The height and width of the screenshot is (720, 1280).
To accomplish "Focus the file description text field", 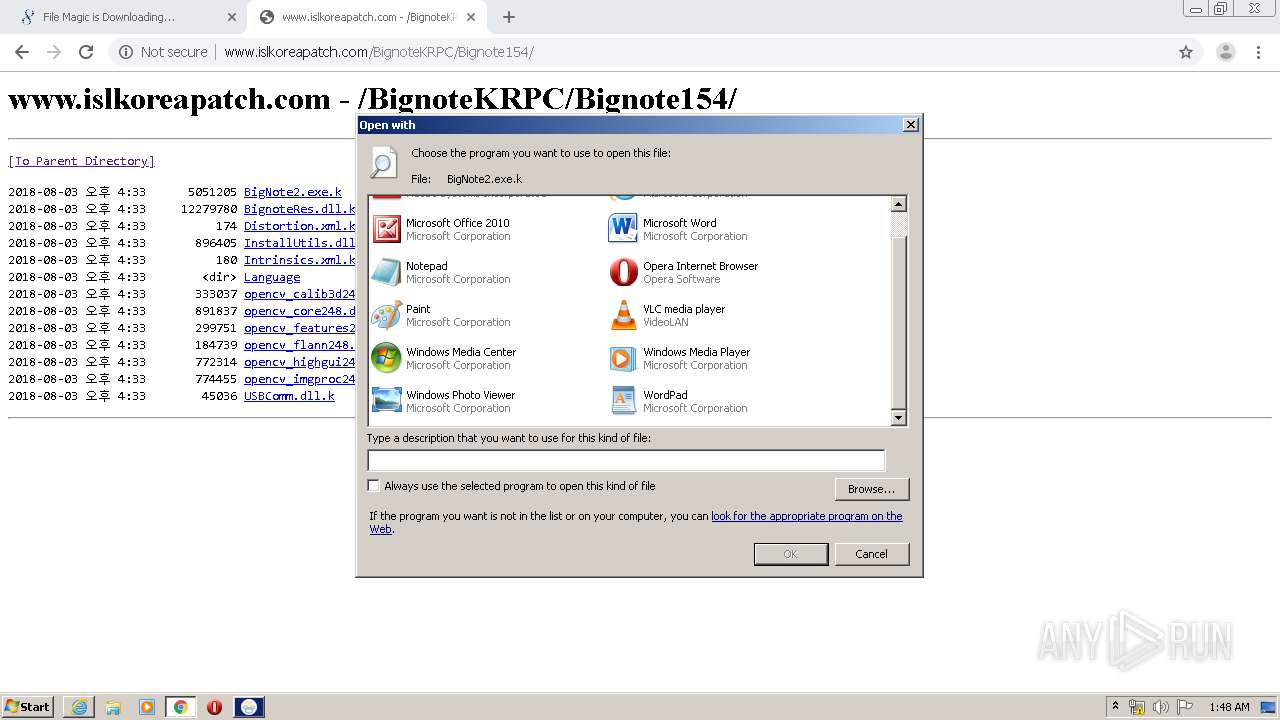I will click(626, 460).
